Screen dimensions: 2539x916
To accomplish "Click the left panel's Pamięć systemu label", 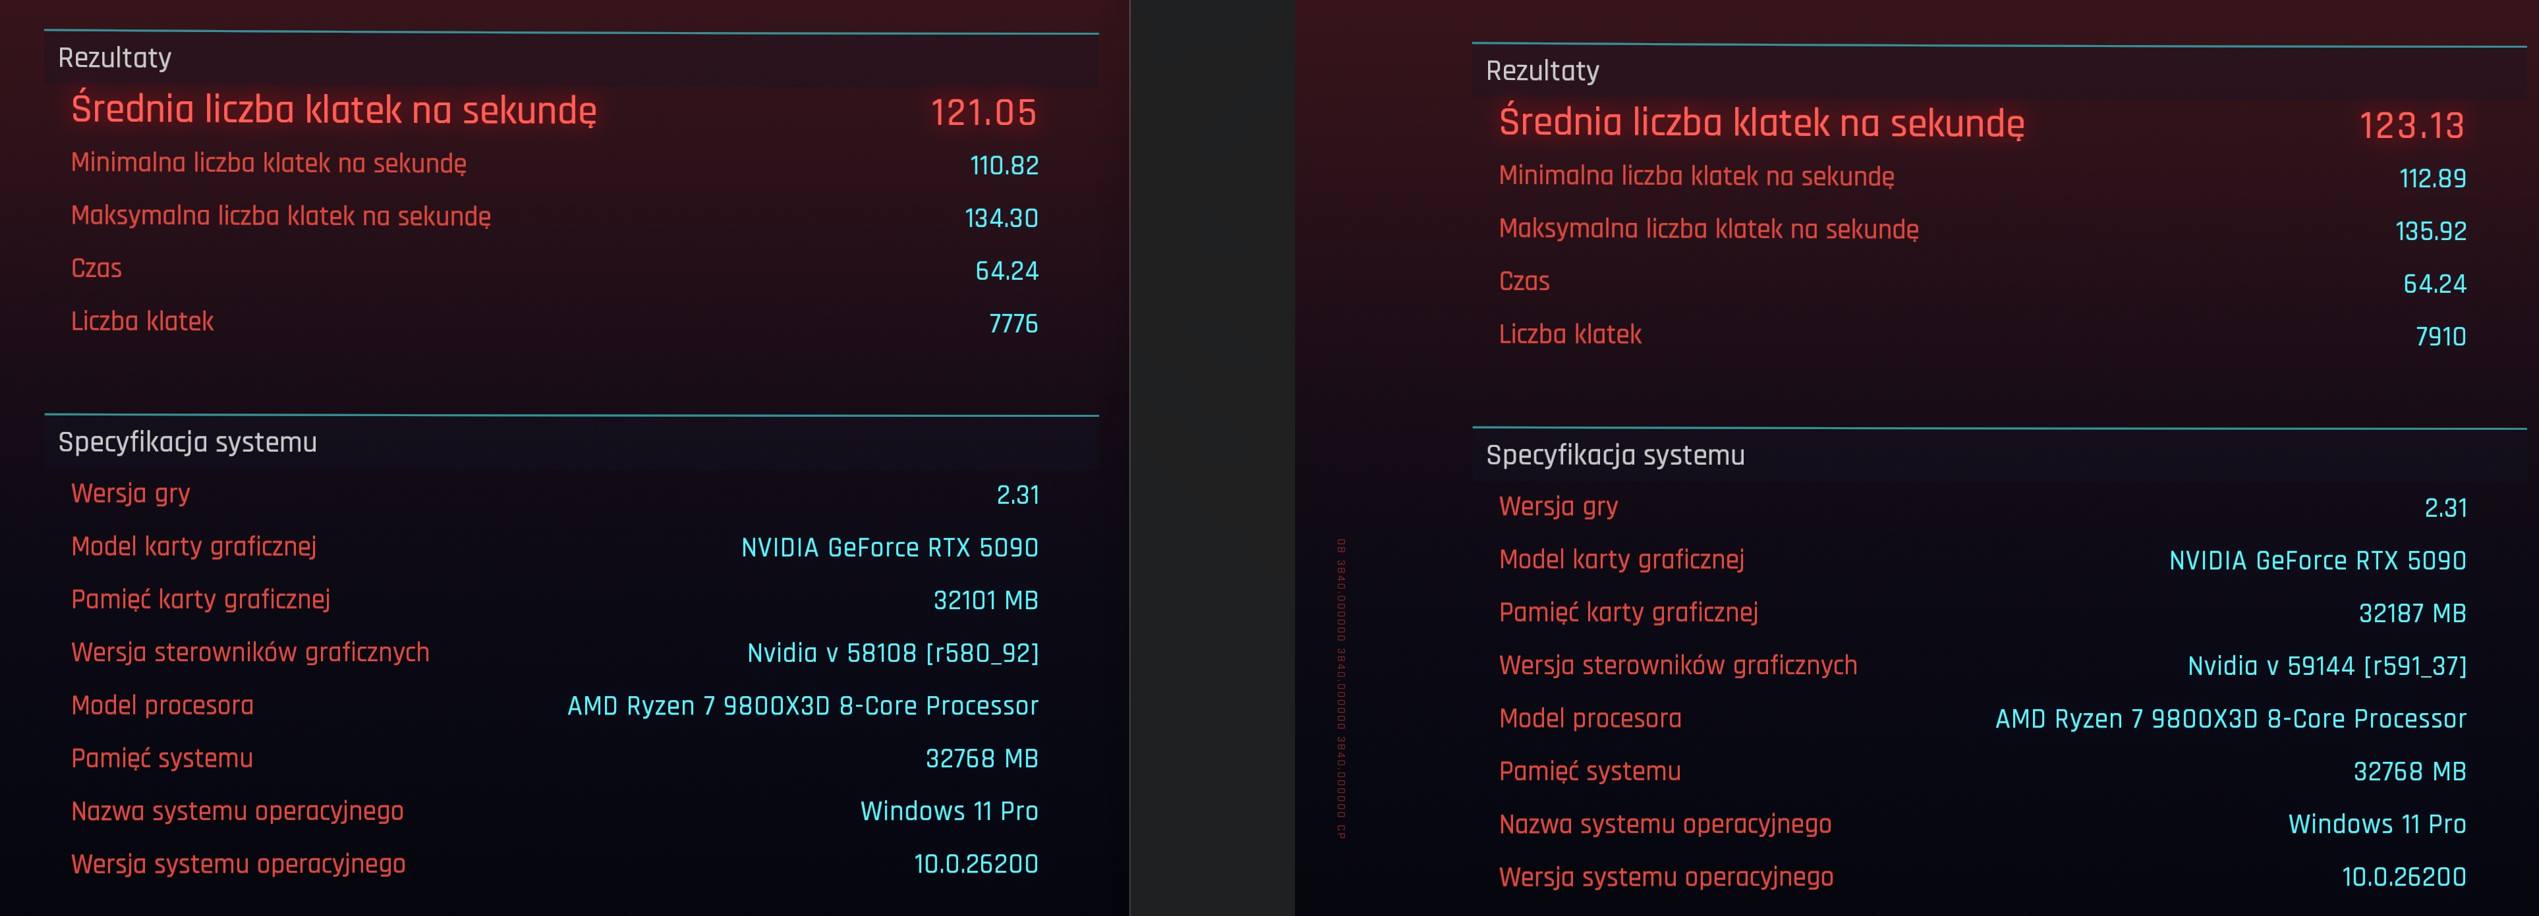I will 161,758.
